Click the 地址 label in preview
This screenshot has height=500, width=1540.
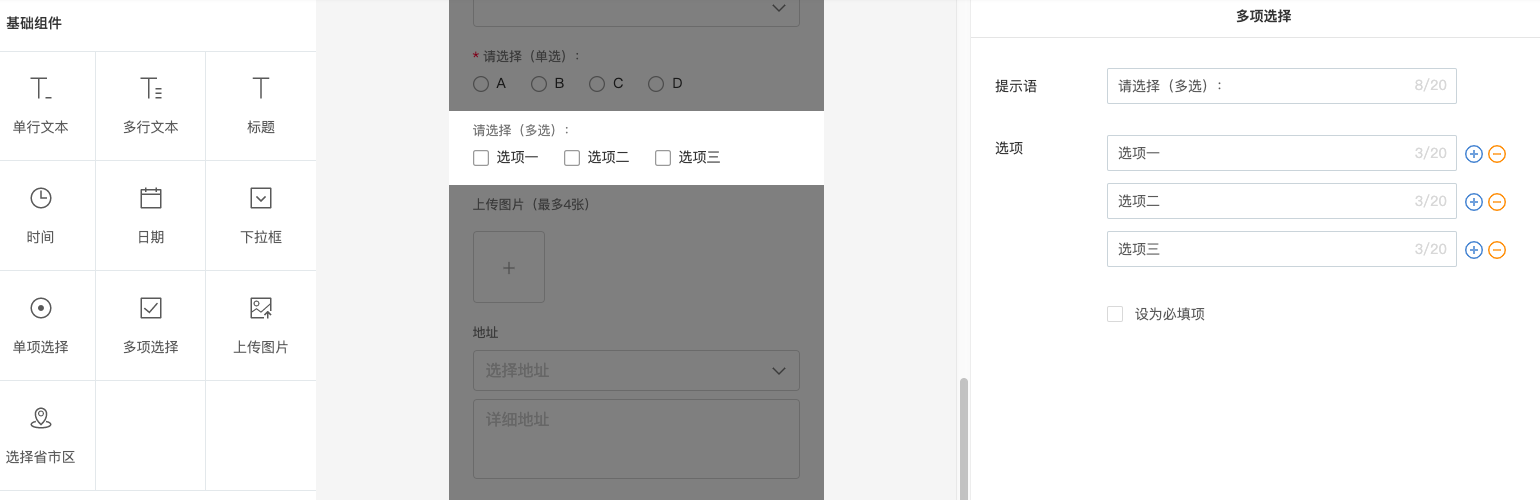(x=486, y=332)
